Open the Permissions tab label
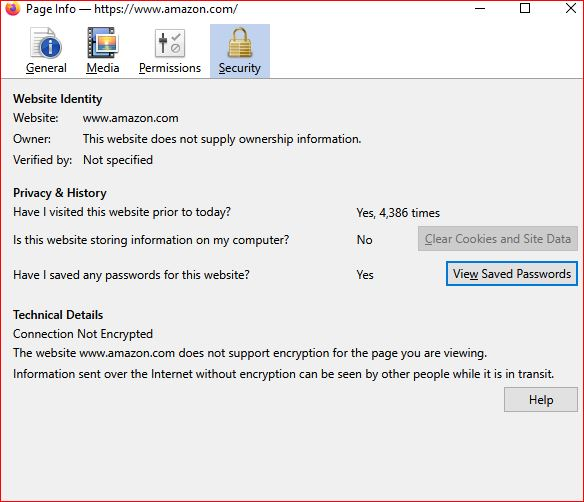This screenshot has height=502, width=584. (x=170, y=68)
